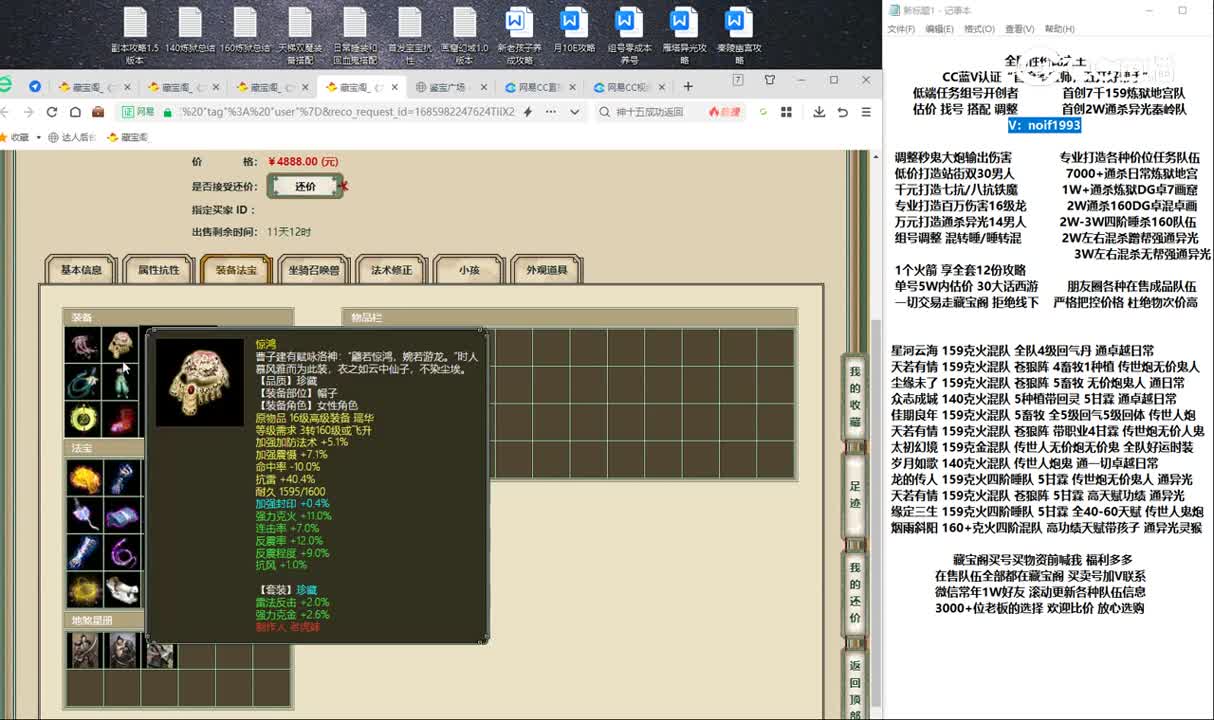Viewport: 1214px width, 720px height.
Task: Open the 坐骑召唤兽 tab
Action: point(313,270)
